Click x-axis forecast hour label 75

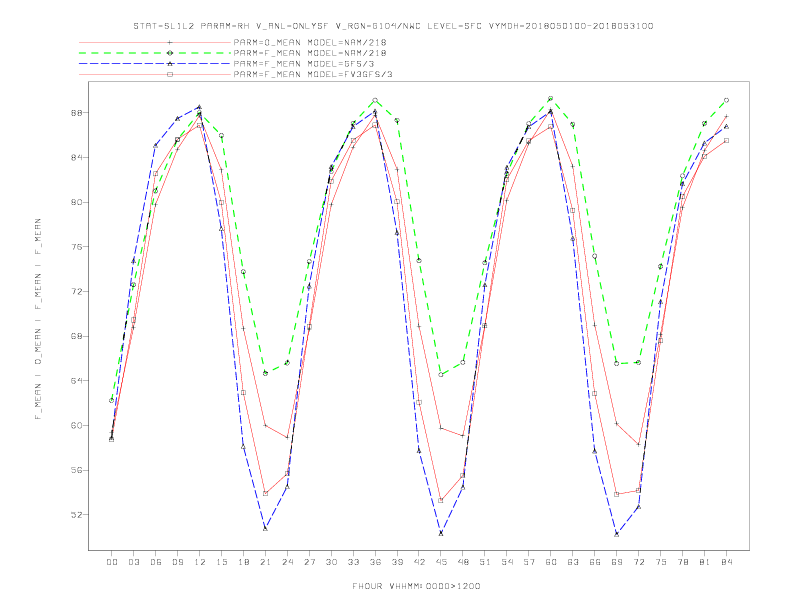661,562
